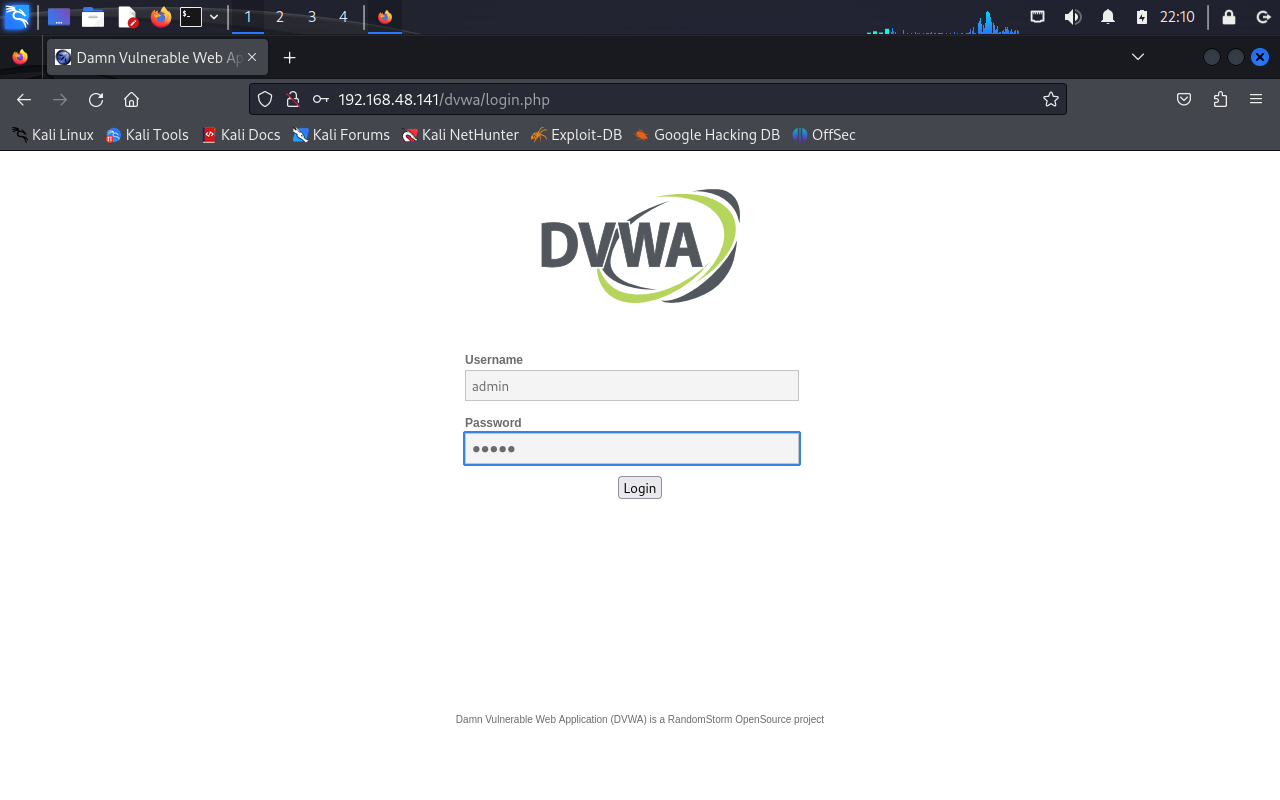Click the Username label
Screen dimensions: 1280x800
(x=494, y=360)
